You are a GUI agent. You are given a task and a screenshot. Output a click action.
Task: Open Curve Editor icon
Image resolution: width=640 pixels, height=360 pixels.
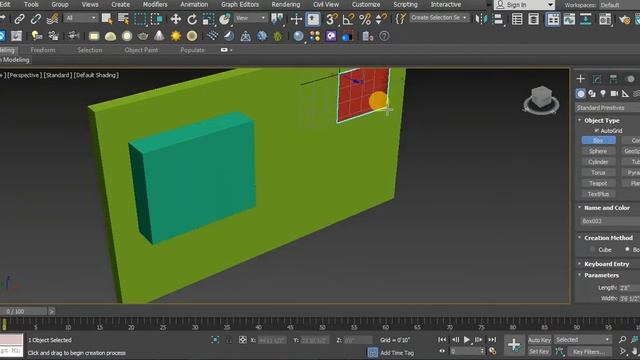569,19
